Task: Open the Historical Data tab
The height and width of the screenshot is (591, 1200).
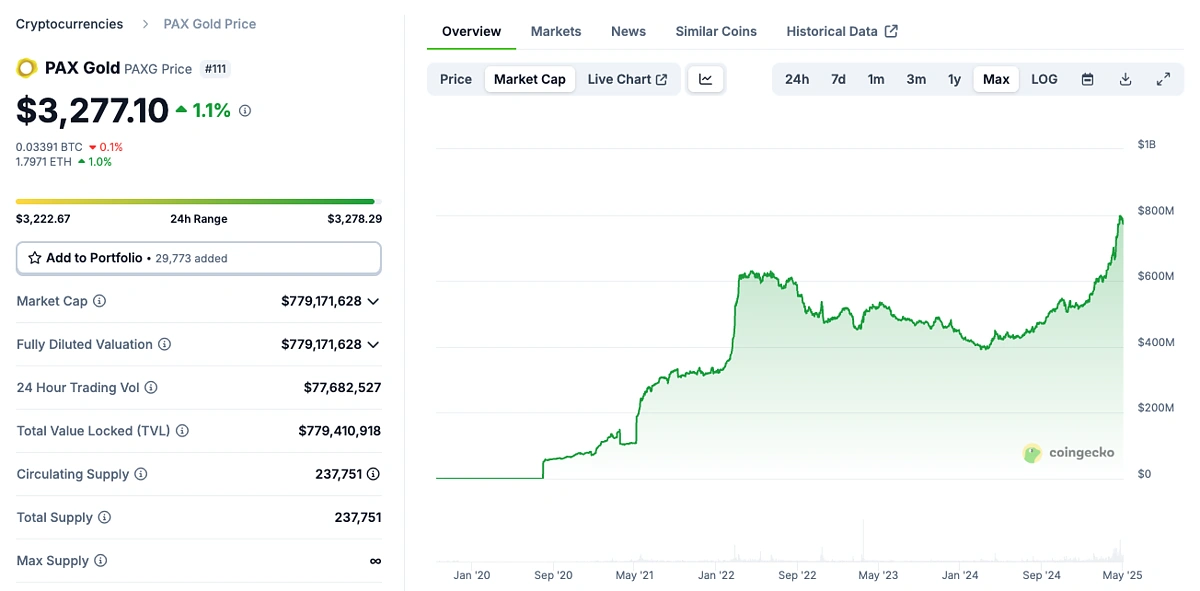Action: coord(842,31)
